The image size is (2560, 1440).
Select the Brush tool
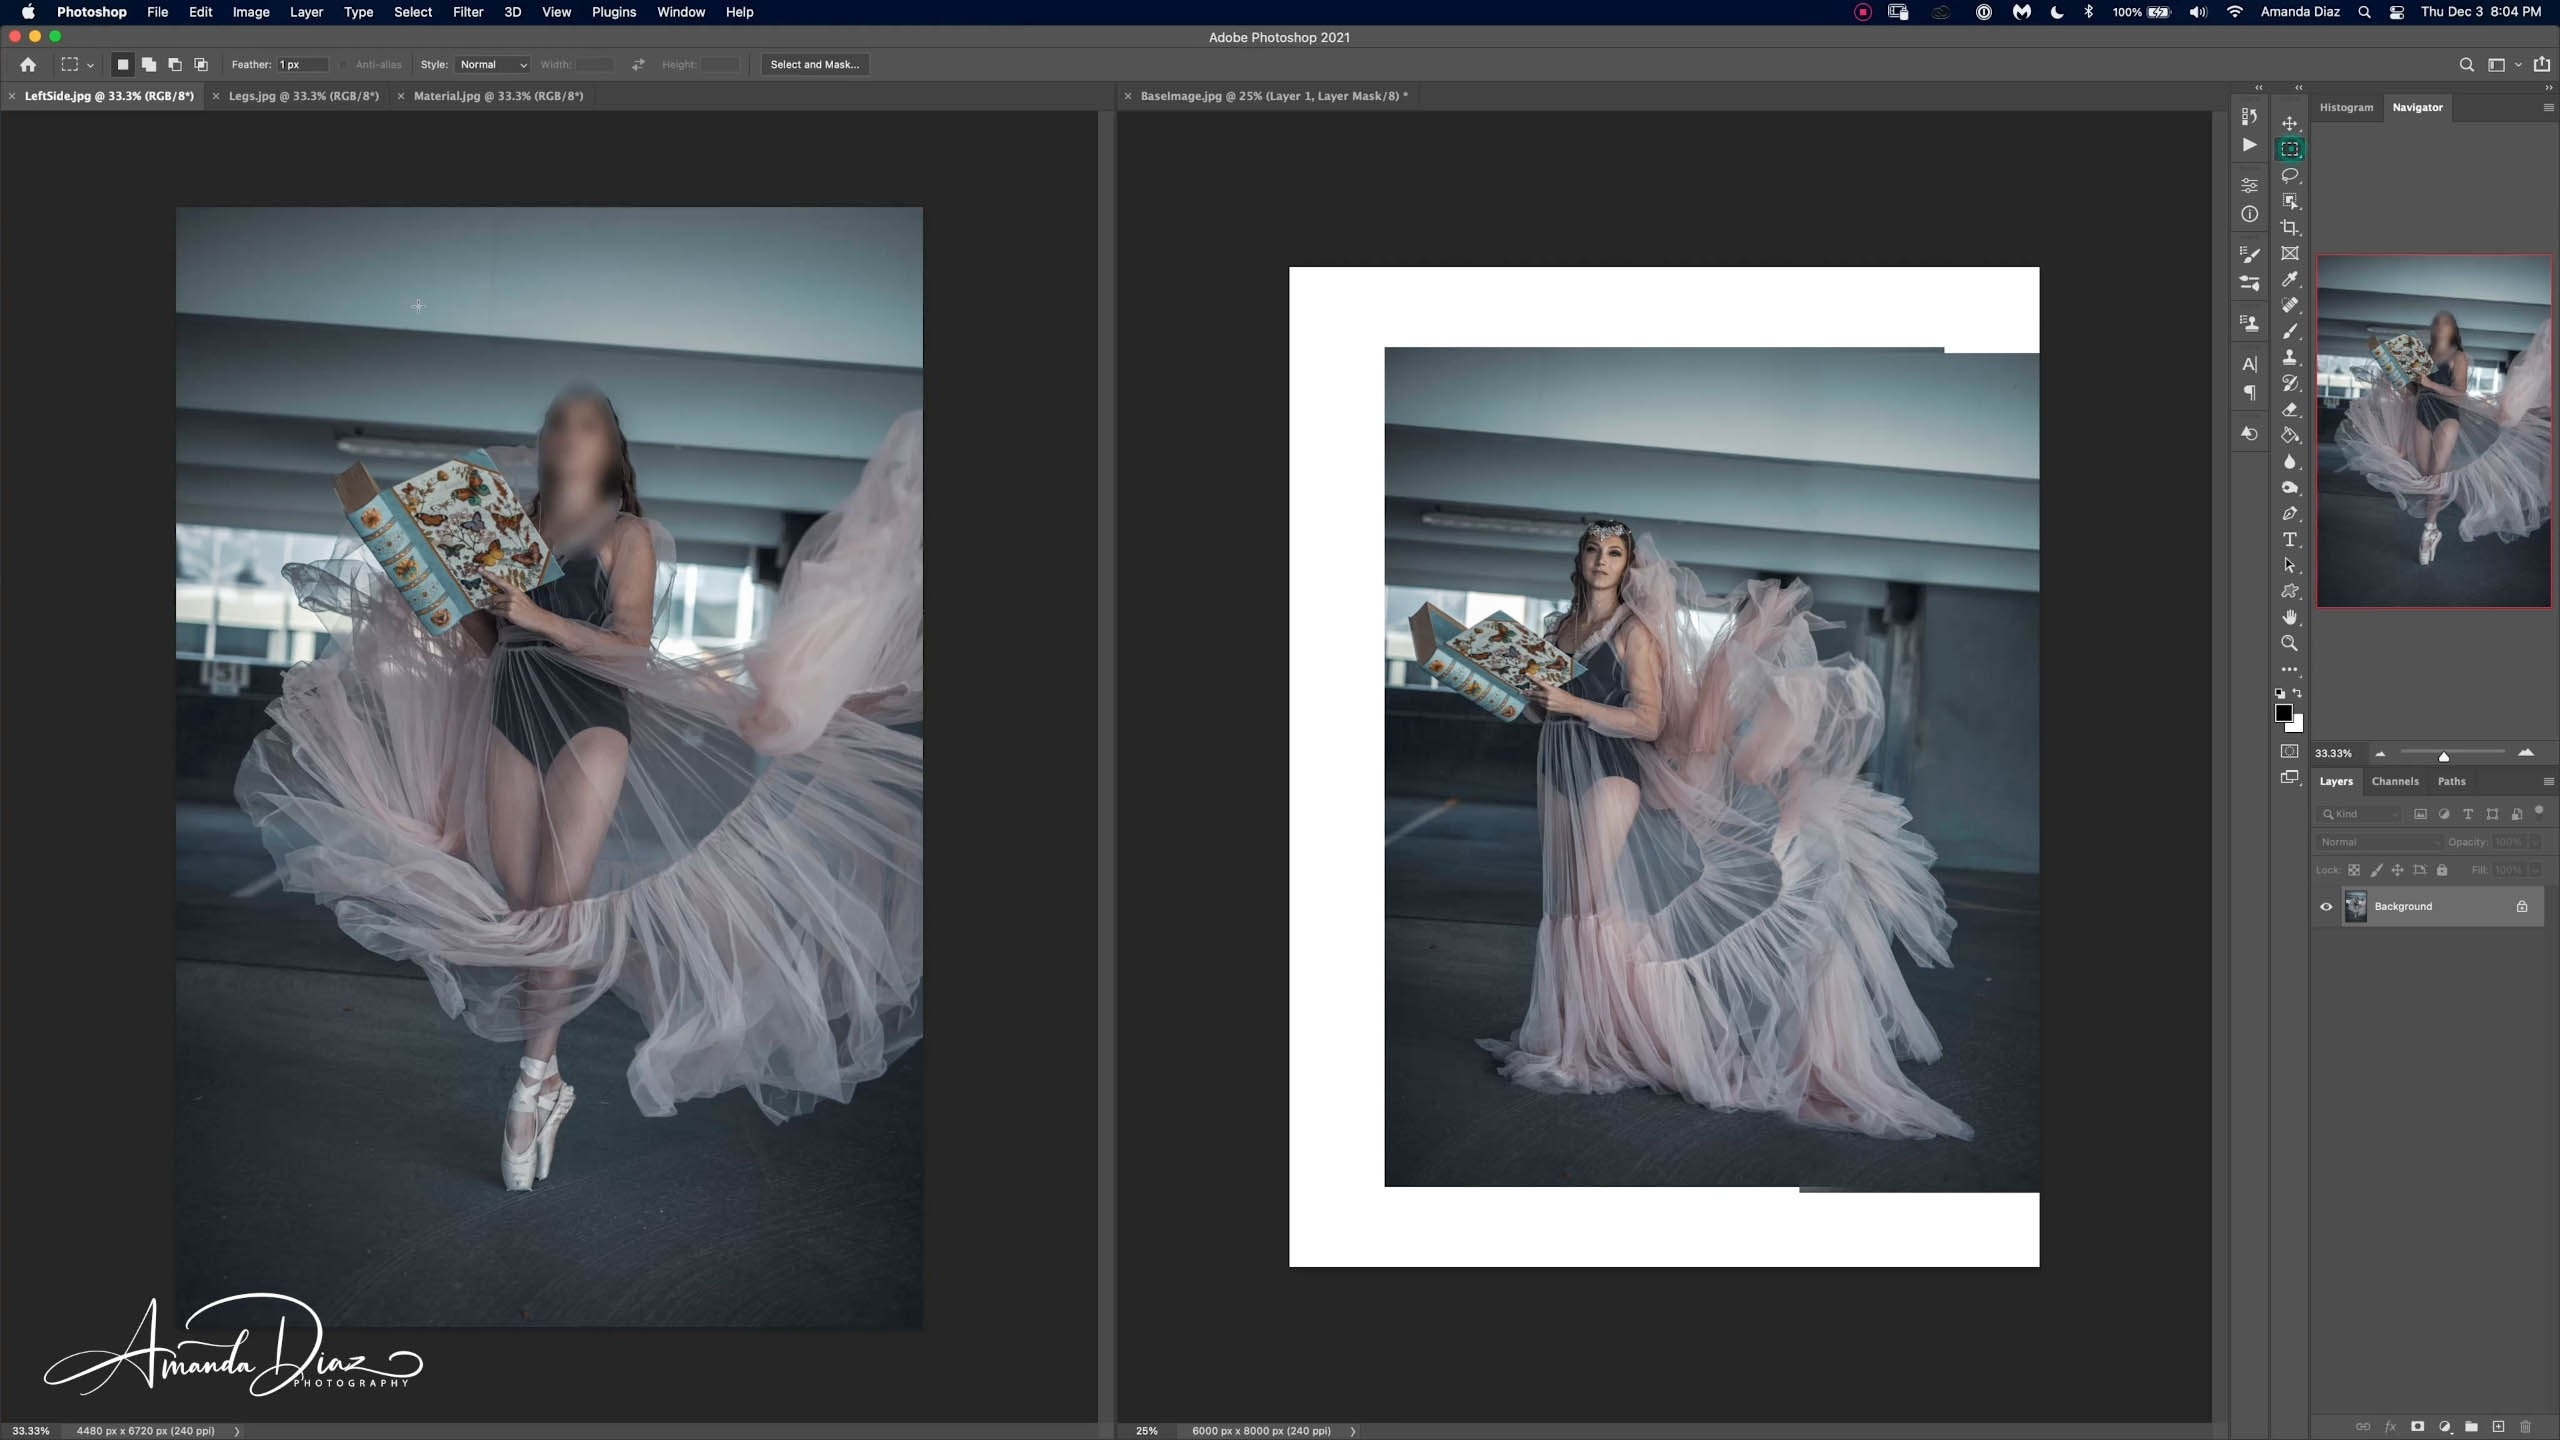[x=2289, y=332]
